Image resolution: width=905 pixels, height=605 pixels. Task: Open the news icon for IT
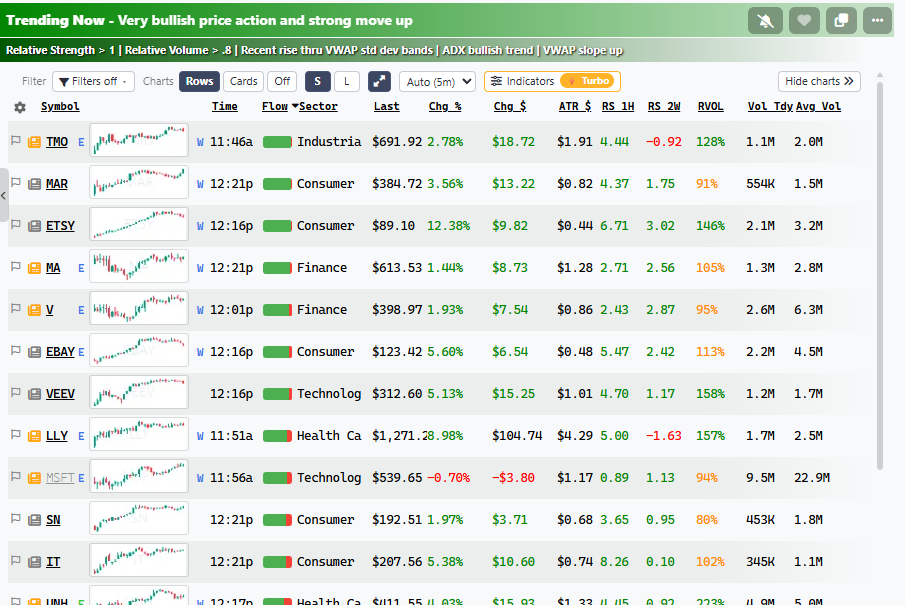(x=35, y=562)
